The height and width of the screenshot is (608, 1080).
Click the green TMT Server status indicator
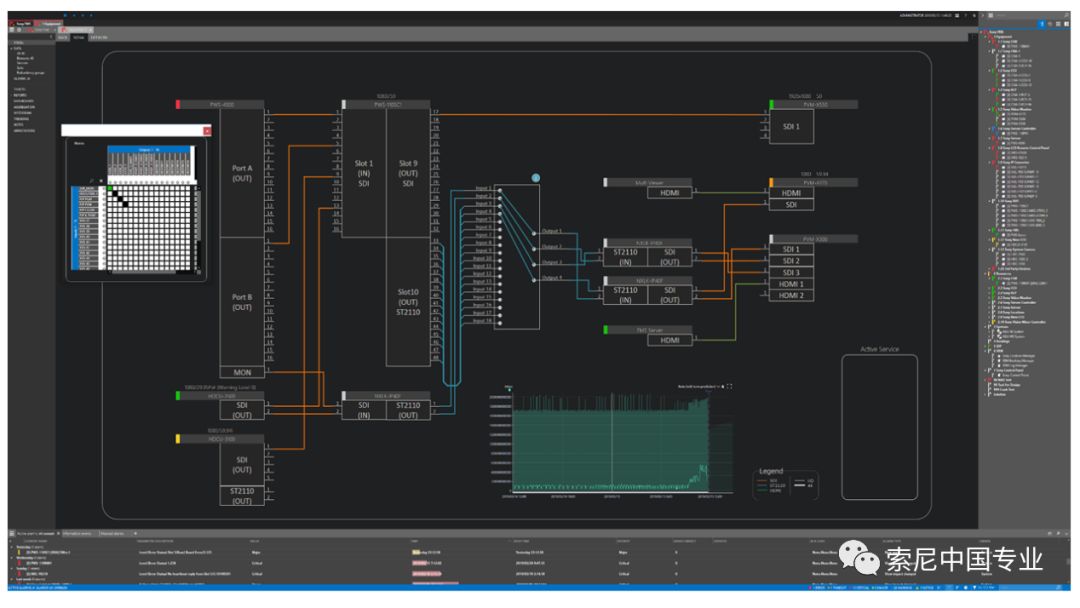605,330
